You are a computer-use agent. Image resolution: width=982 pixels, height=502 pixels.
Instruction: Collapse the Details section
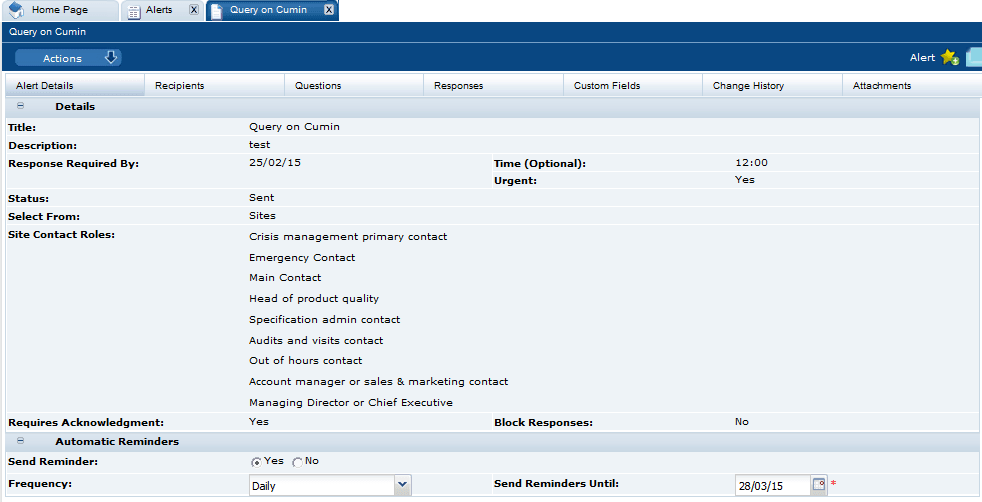click(21, 106)
